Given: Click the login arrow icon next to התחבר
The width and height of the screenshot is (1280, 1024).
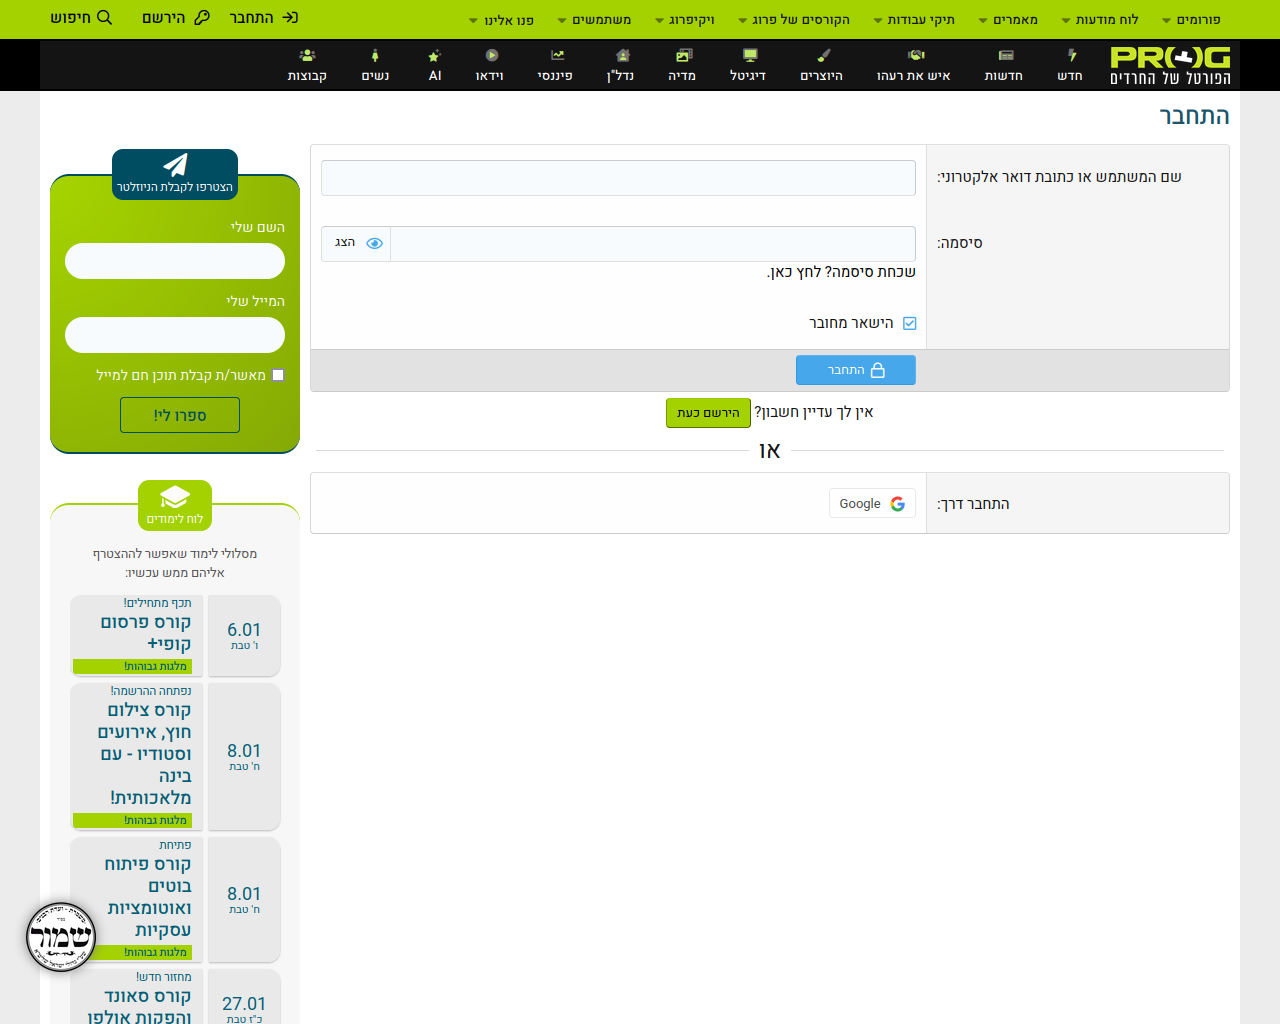Looking at the screenshot, I should [x=290, y=17].
